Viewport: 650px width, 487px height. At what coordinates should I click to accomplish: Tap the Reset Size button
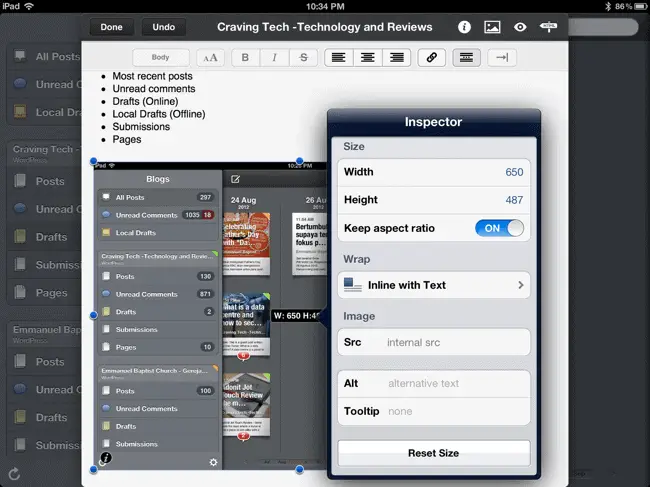coord(434,453)
